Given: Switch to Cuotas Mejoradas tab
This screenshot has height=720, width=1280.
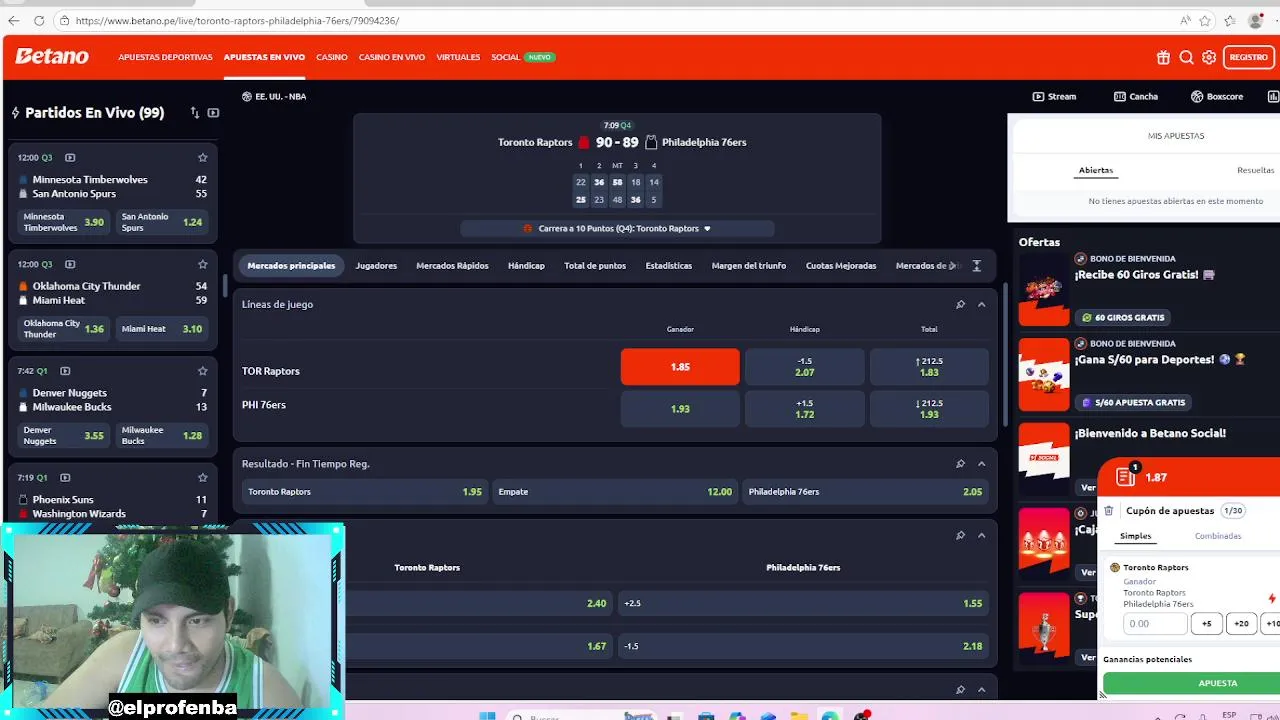Looking at the screenshot, I should pyautogui.click(x=841, y=266).
